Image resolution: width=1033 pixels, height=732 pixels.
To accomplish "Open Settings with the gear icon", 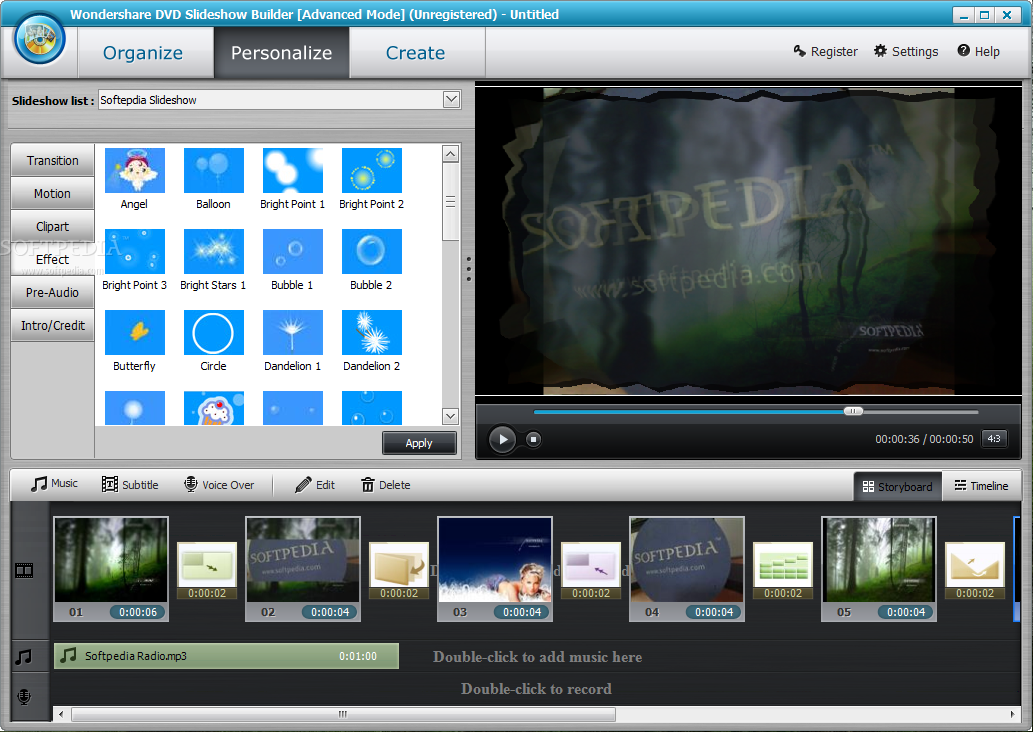I will tap(906, 51).
